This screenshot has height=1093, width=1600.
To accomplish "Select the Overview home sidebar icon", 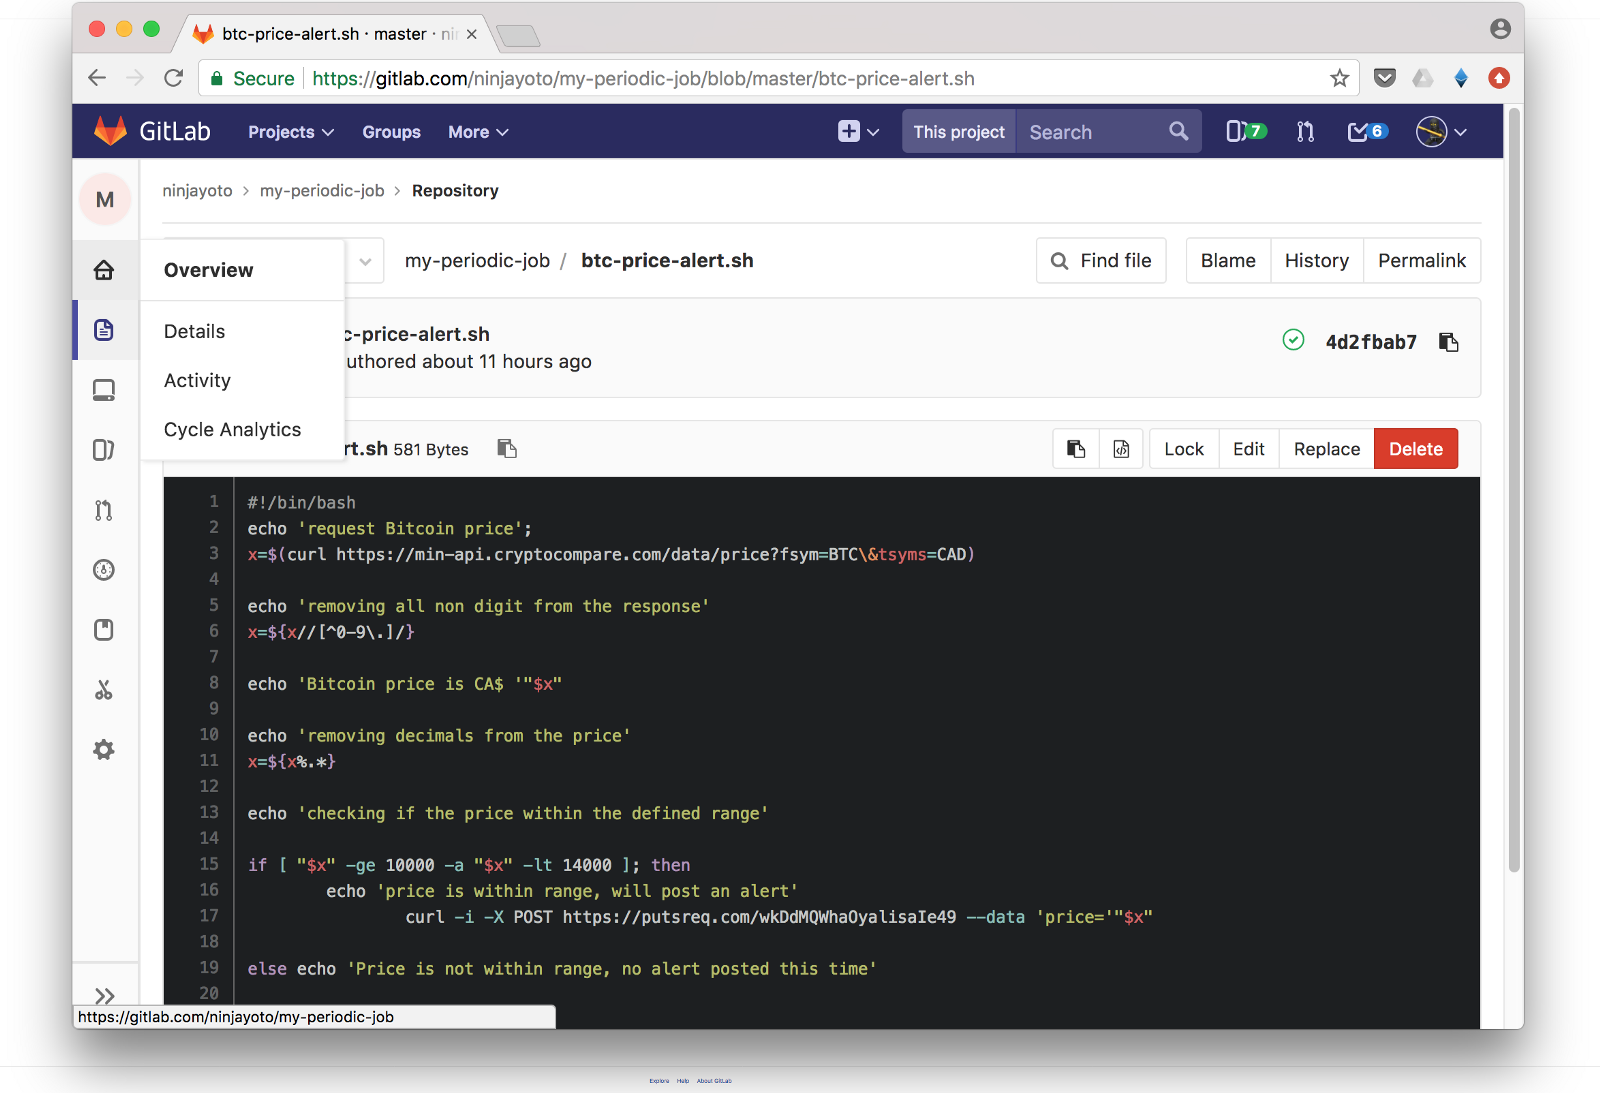I will coord(104,270).
